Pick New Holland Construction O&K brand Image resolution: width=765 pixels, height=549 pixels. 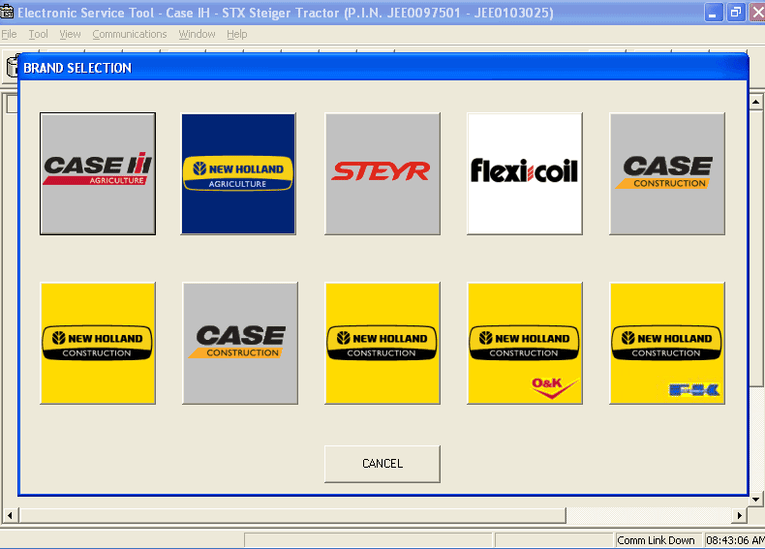(524, 343)
